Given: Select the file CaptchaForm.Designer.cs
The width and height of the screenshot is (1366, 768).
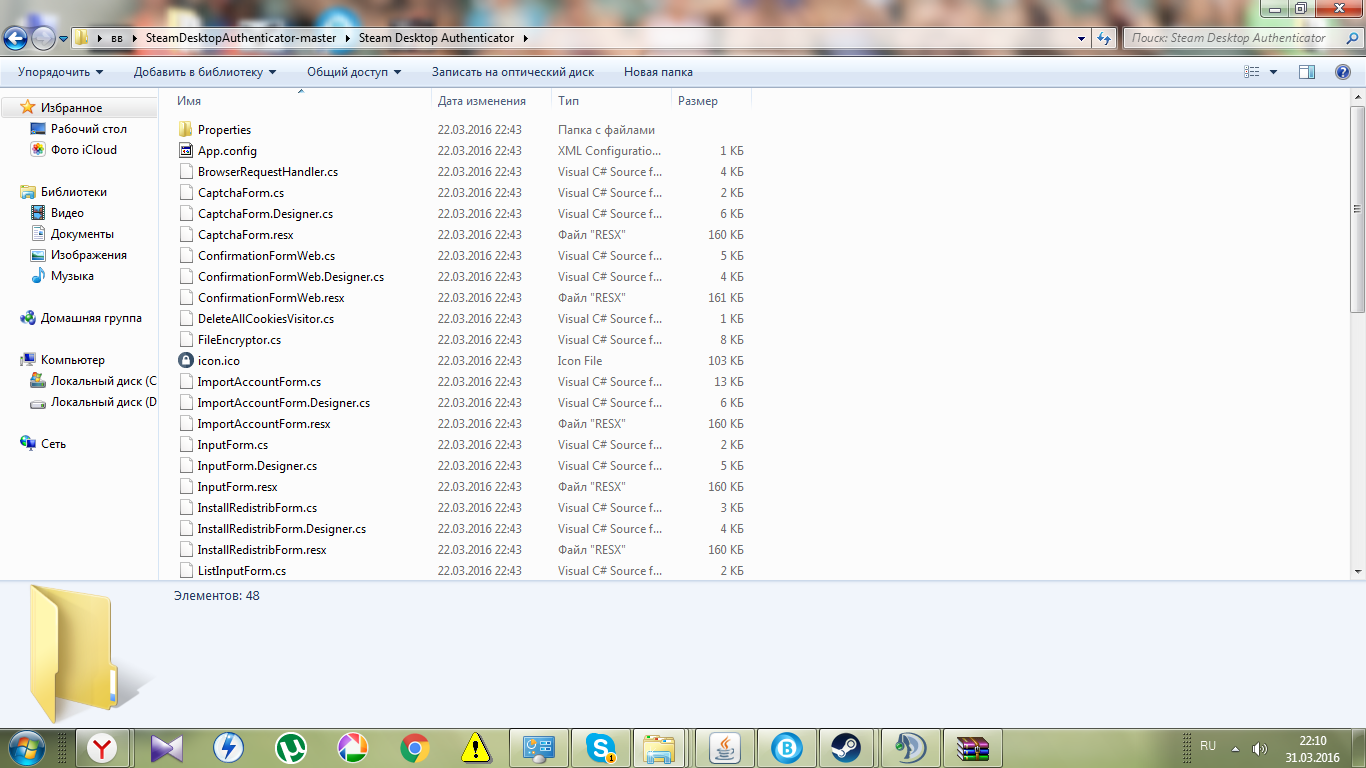Looking at the screenshot, I should [265, 214].
